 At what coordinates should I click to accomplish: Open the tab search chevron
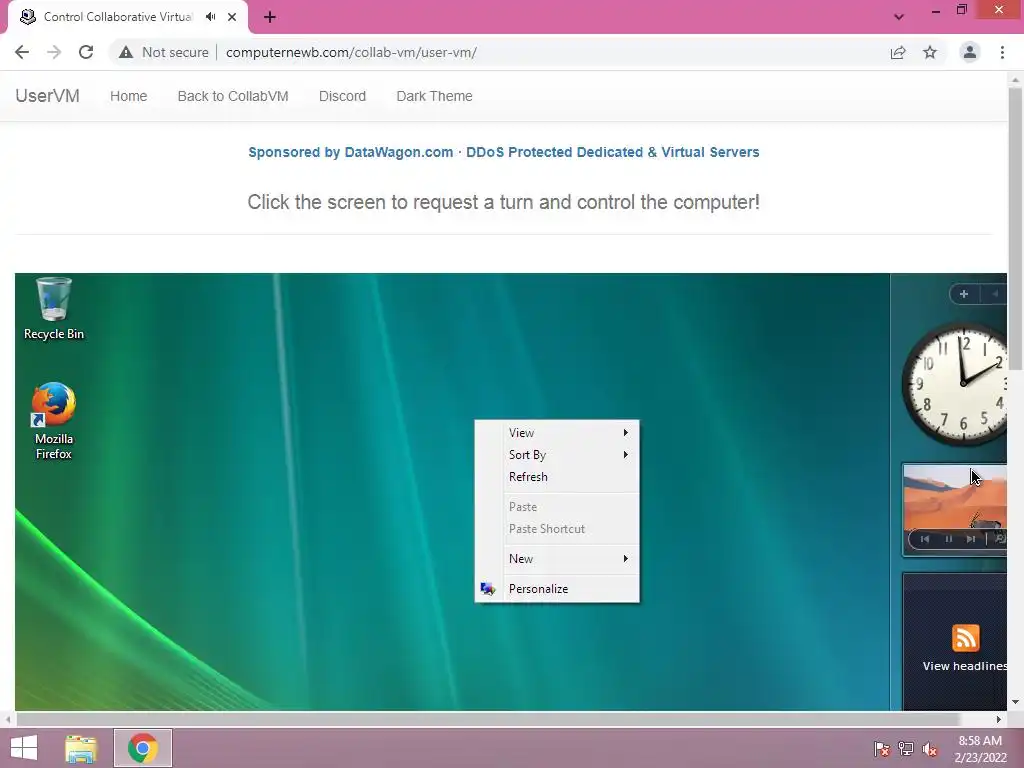point(899,17)
